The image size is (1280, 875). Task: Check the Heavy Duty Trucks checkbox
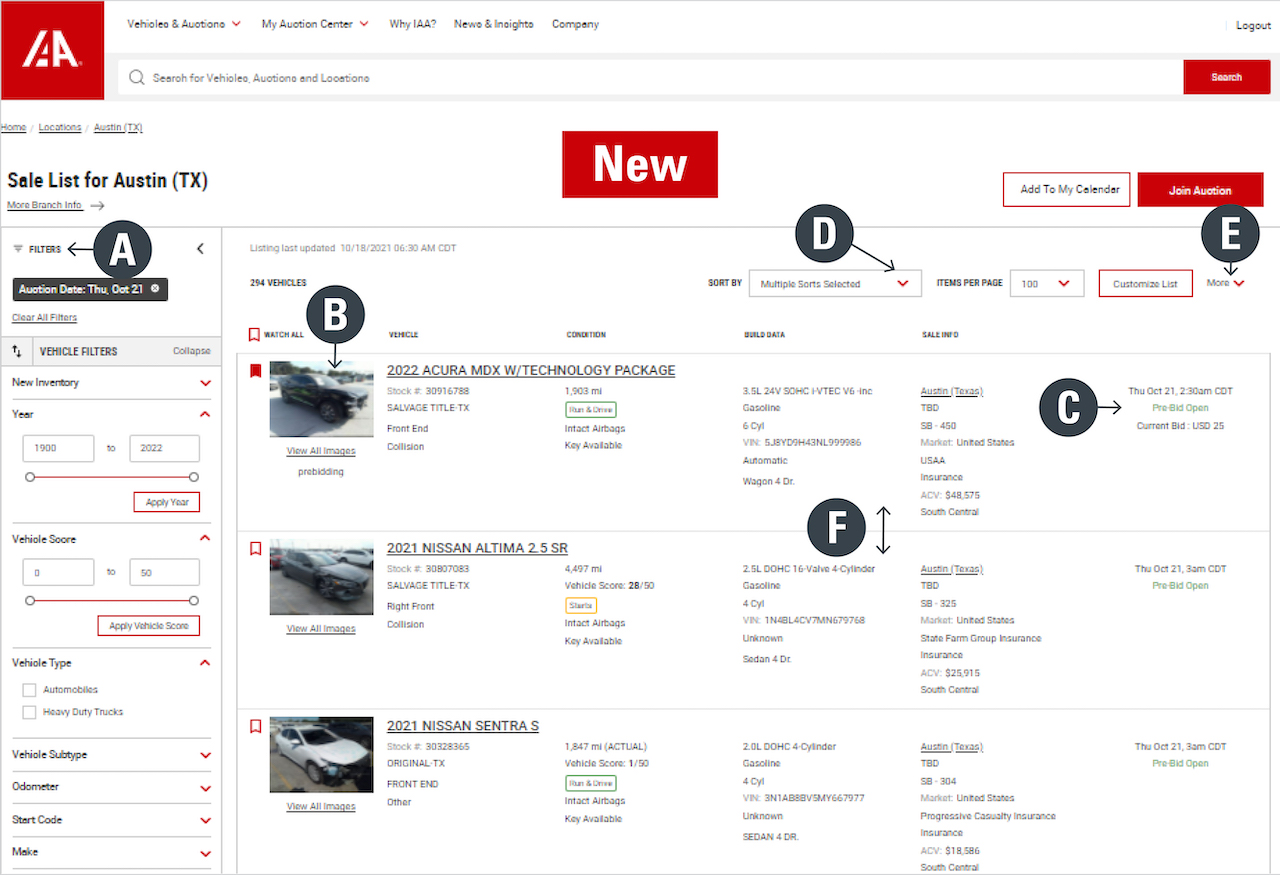tap(29, 712)
